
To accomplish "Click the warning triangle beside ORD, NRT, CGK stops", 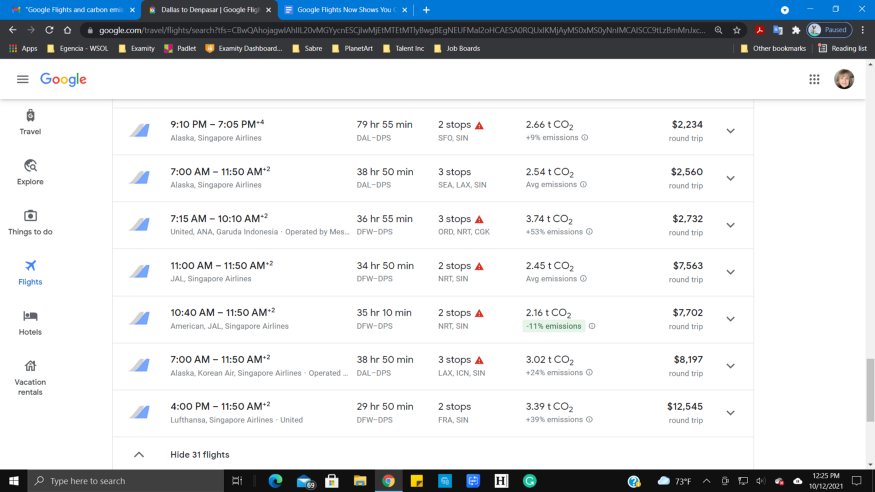I will (479, 219).
